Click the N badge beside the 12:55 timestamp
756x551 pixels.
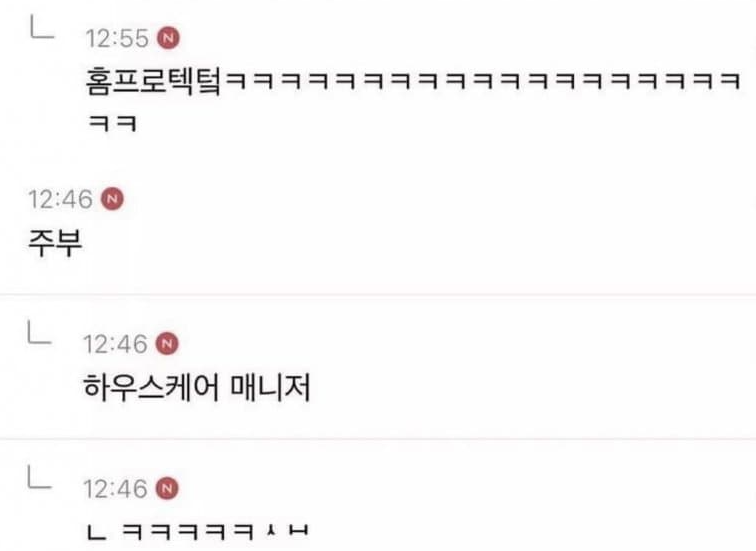[x=168, y=38]
